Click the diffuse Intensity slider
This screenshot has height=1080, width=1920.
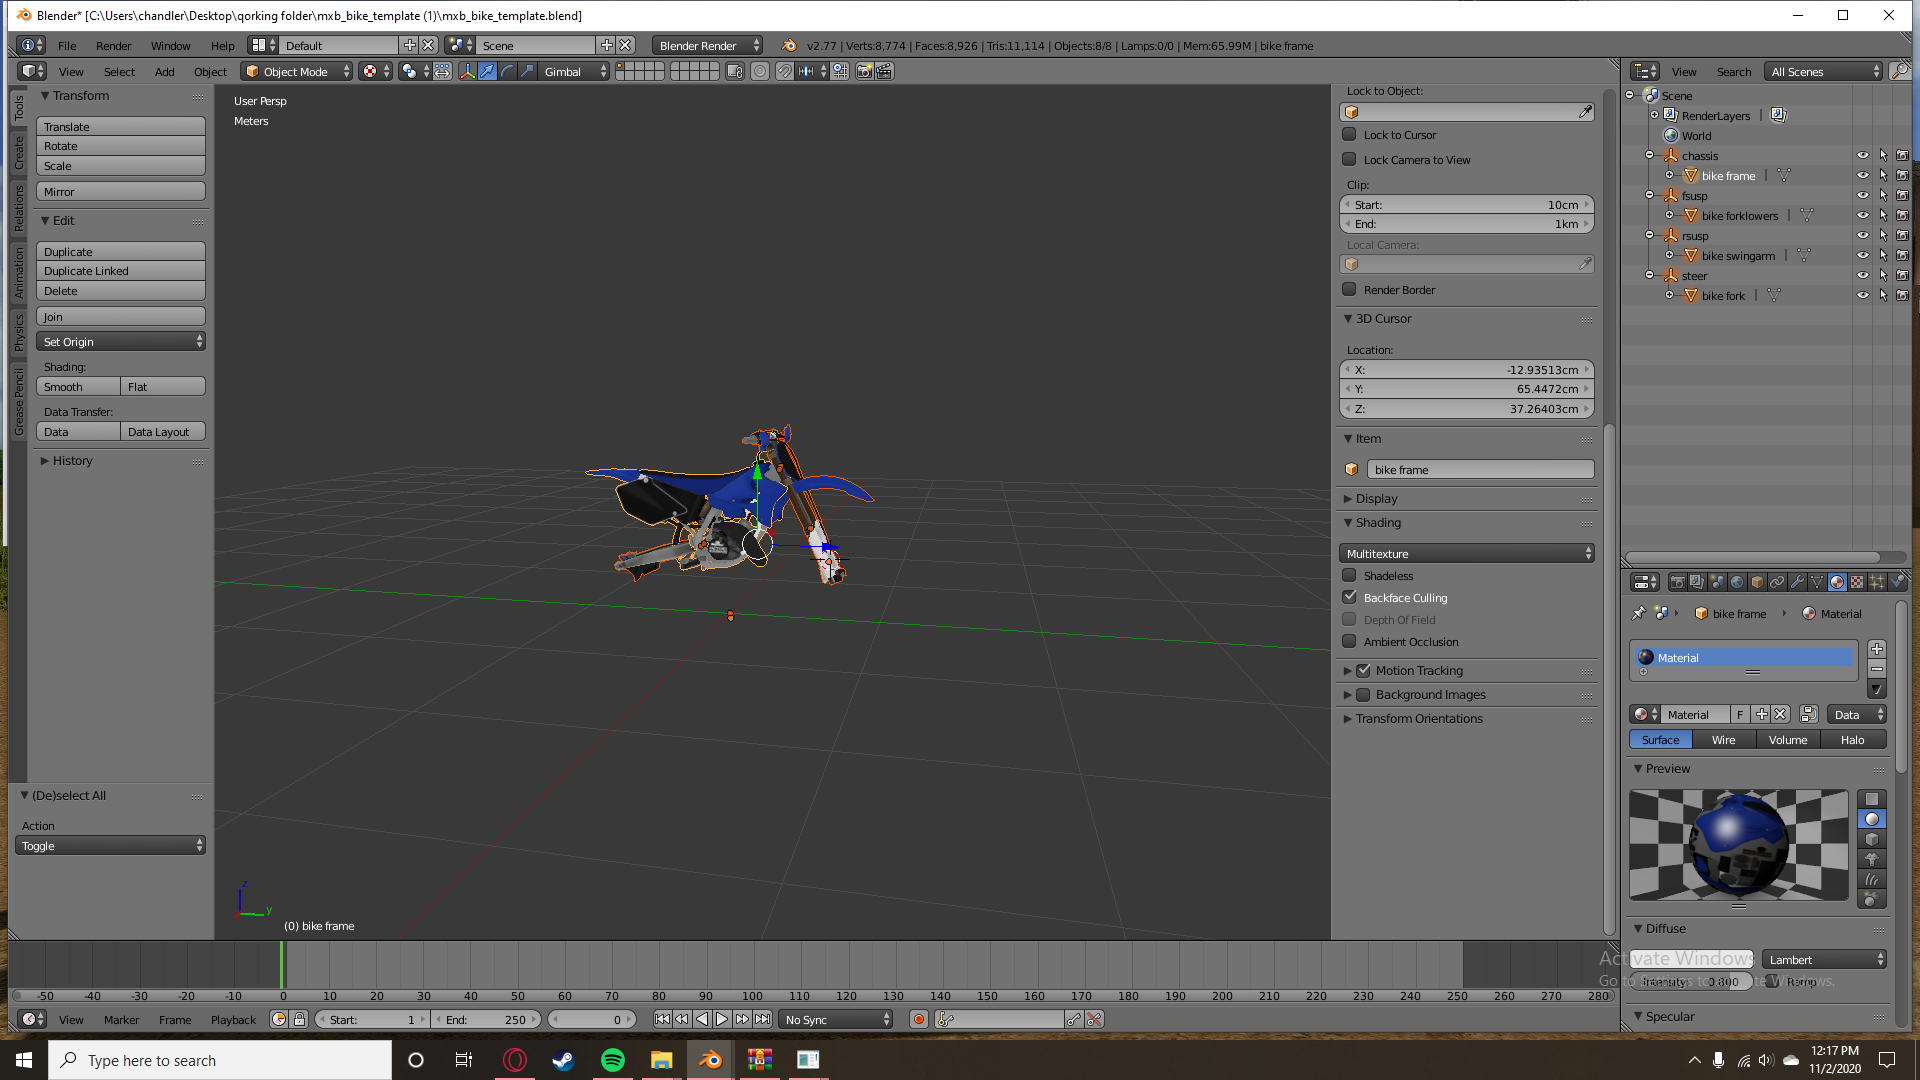click(x=1692, y=982)
